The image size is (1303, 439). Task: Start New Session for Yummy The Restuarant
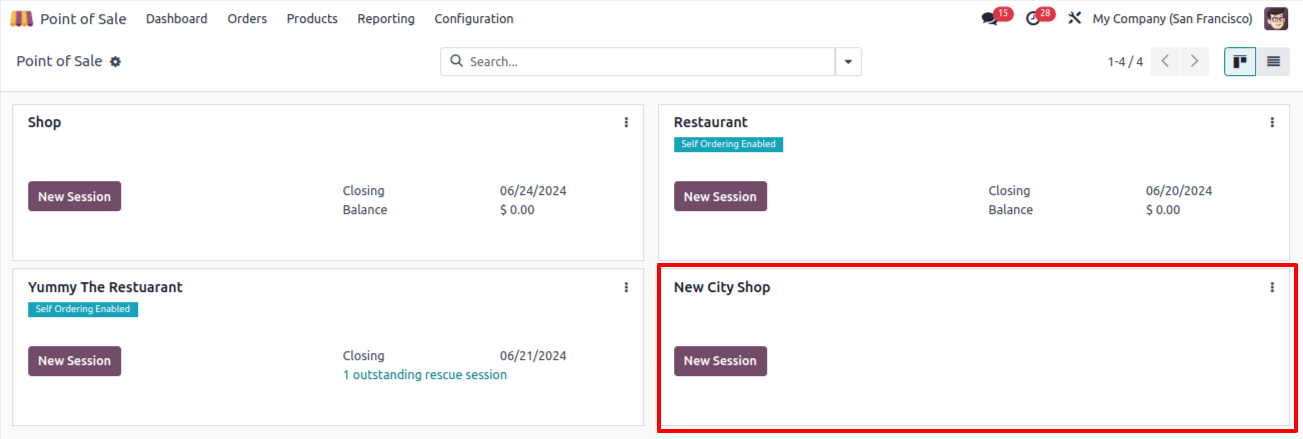[x=74, y=361]
